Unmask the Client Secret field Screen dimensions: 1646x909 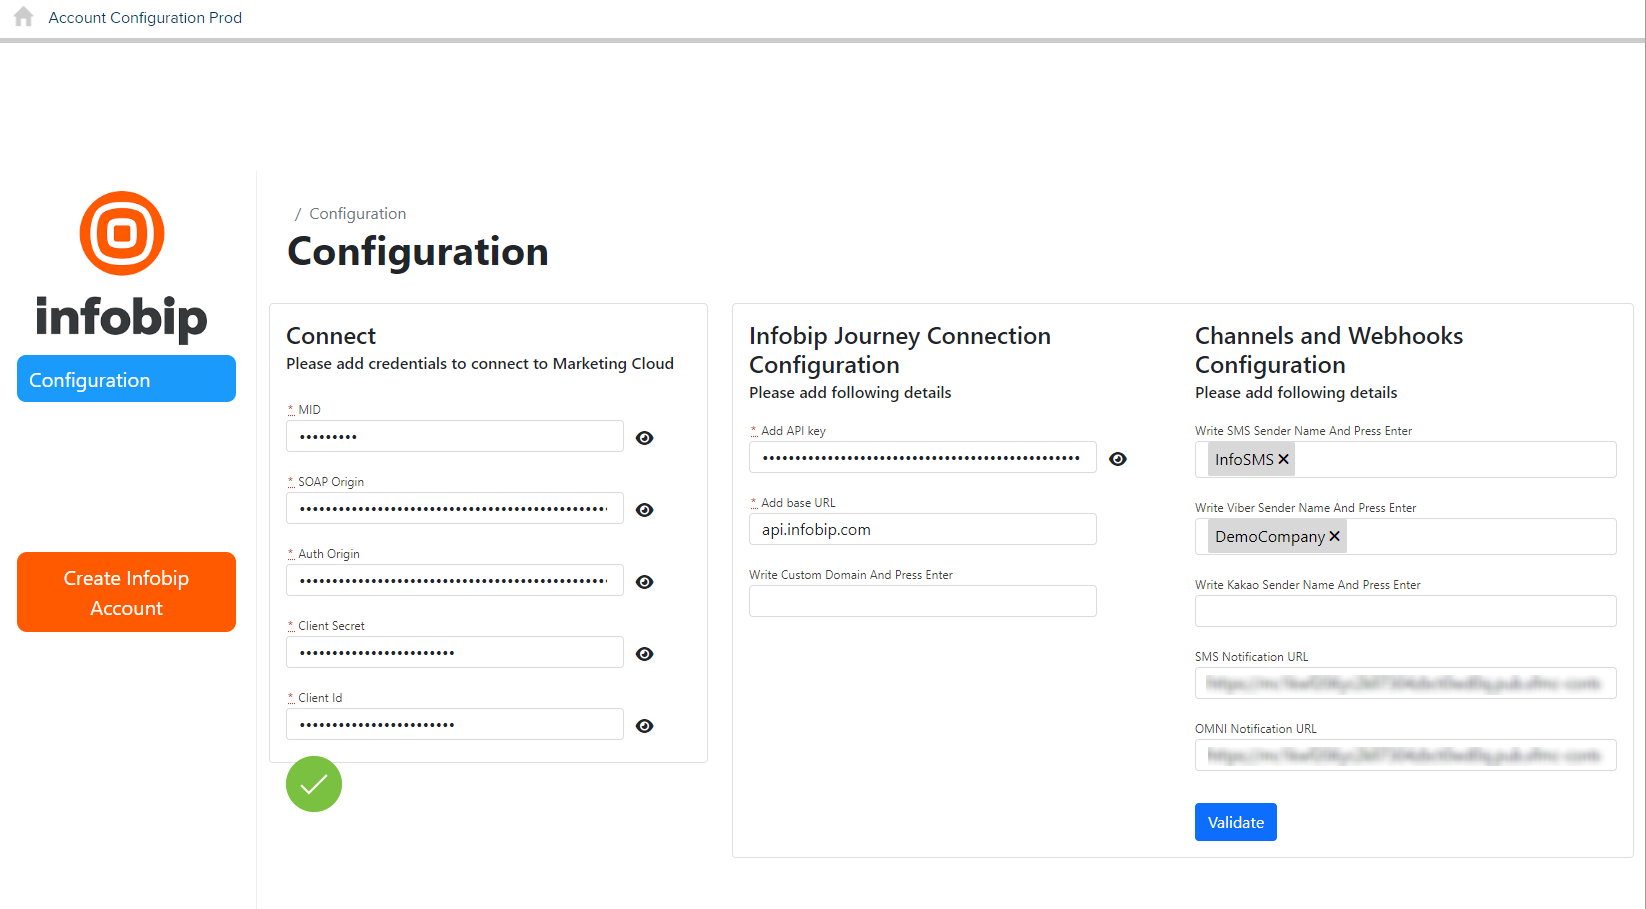pyautogui.click(x=645, y=654)
